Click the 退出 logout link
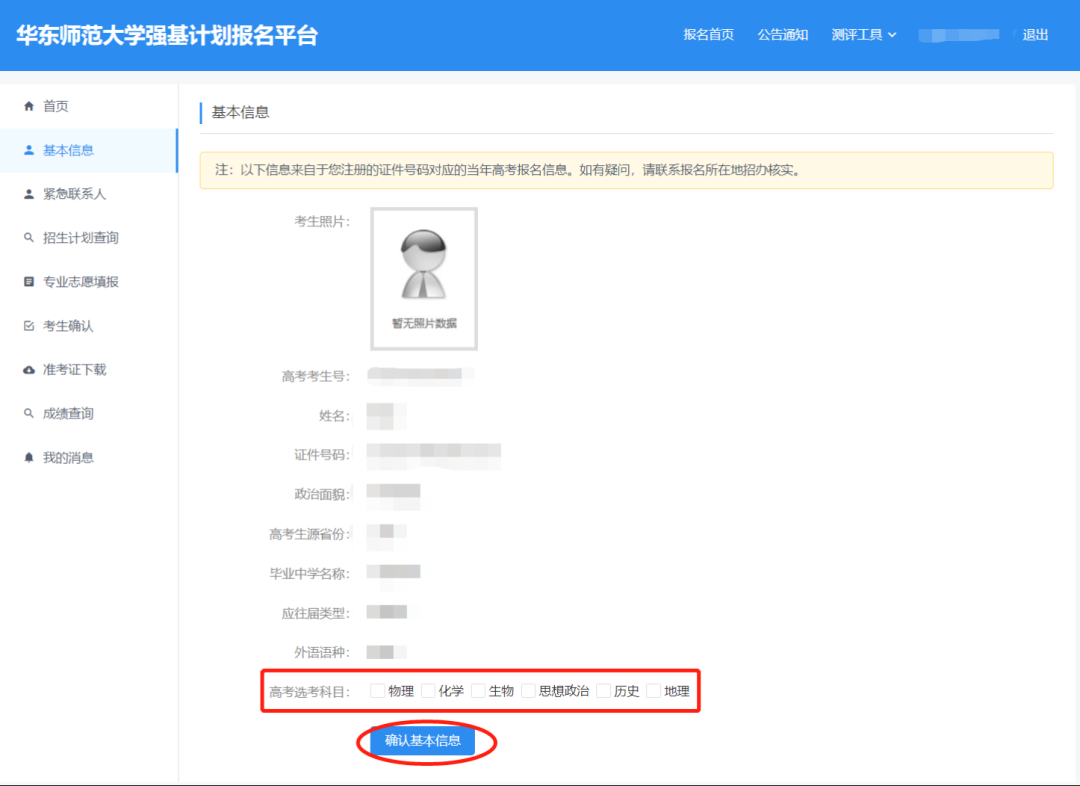Screen dimensions: 1080x786 click(1035, 35)
